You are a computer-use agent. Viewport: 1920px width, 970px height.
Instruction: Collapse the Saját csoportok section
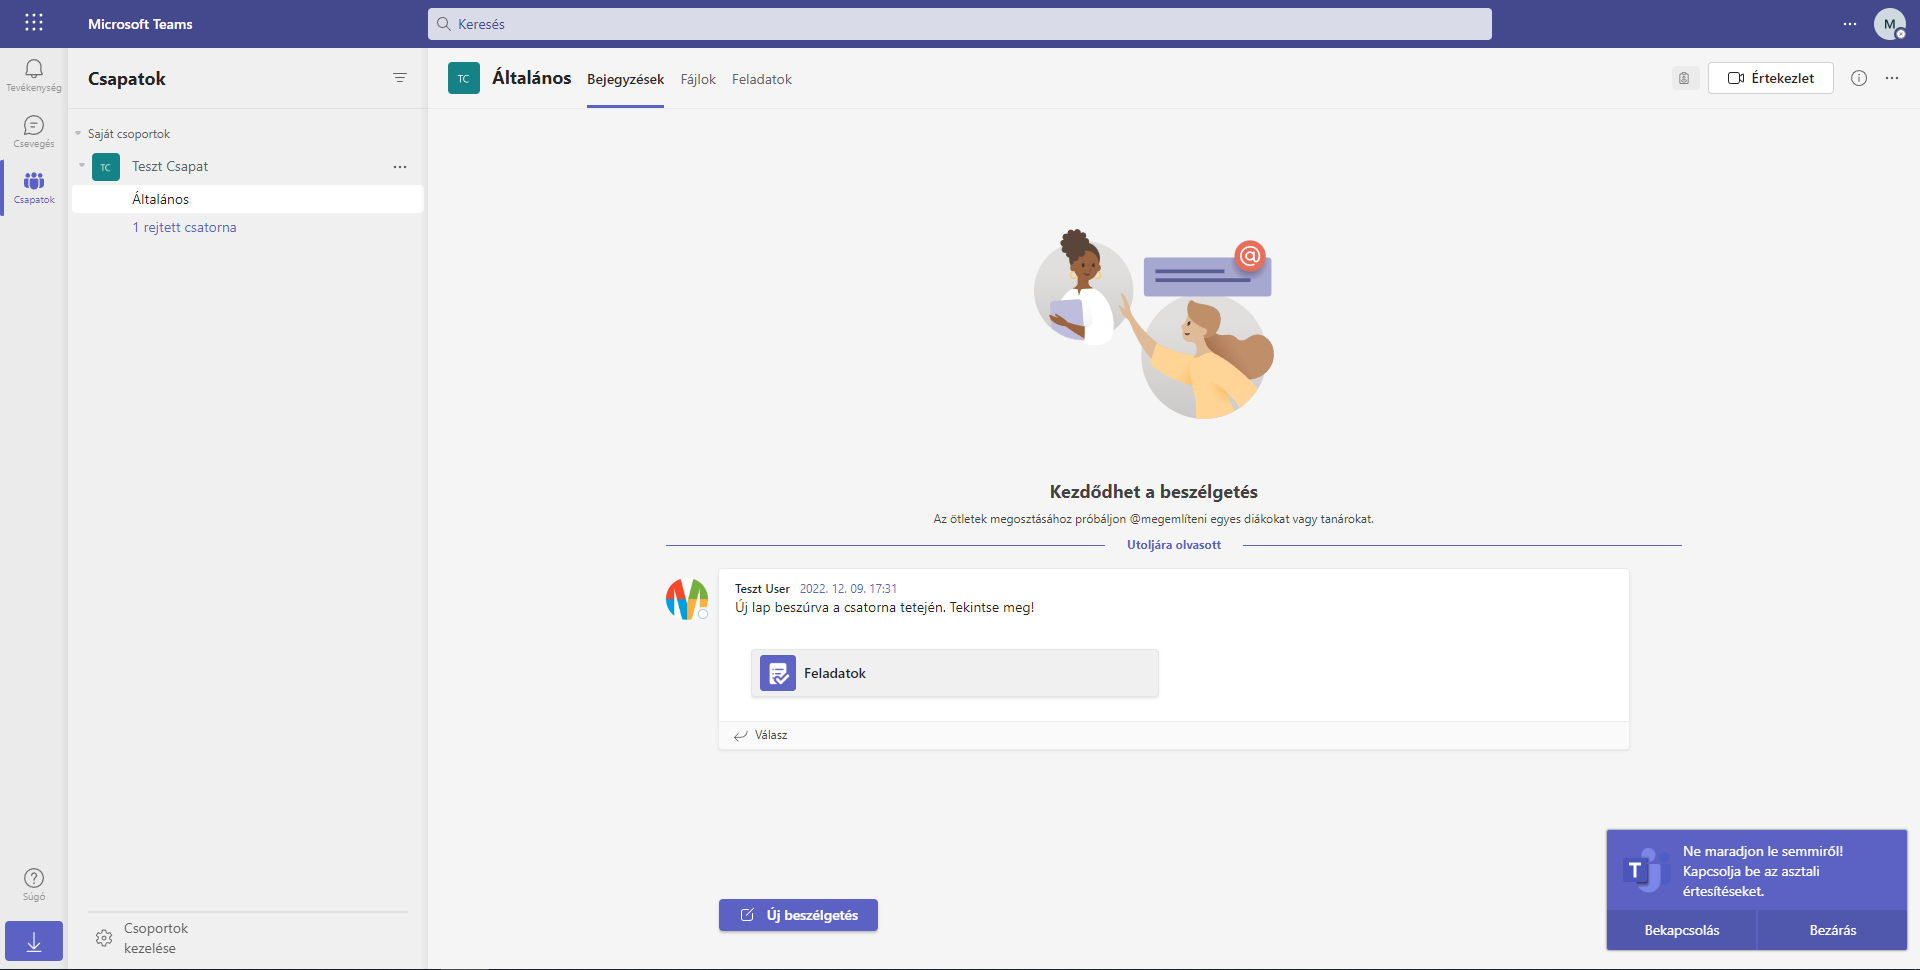pyautogui.click(x=78, y=134)
